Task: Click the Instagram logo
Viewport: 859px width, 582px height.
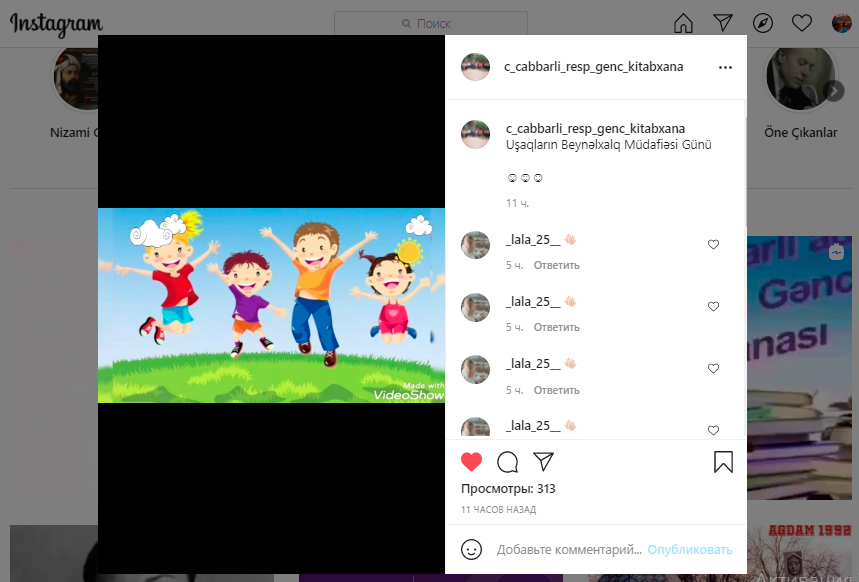Action: [56, 24]
